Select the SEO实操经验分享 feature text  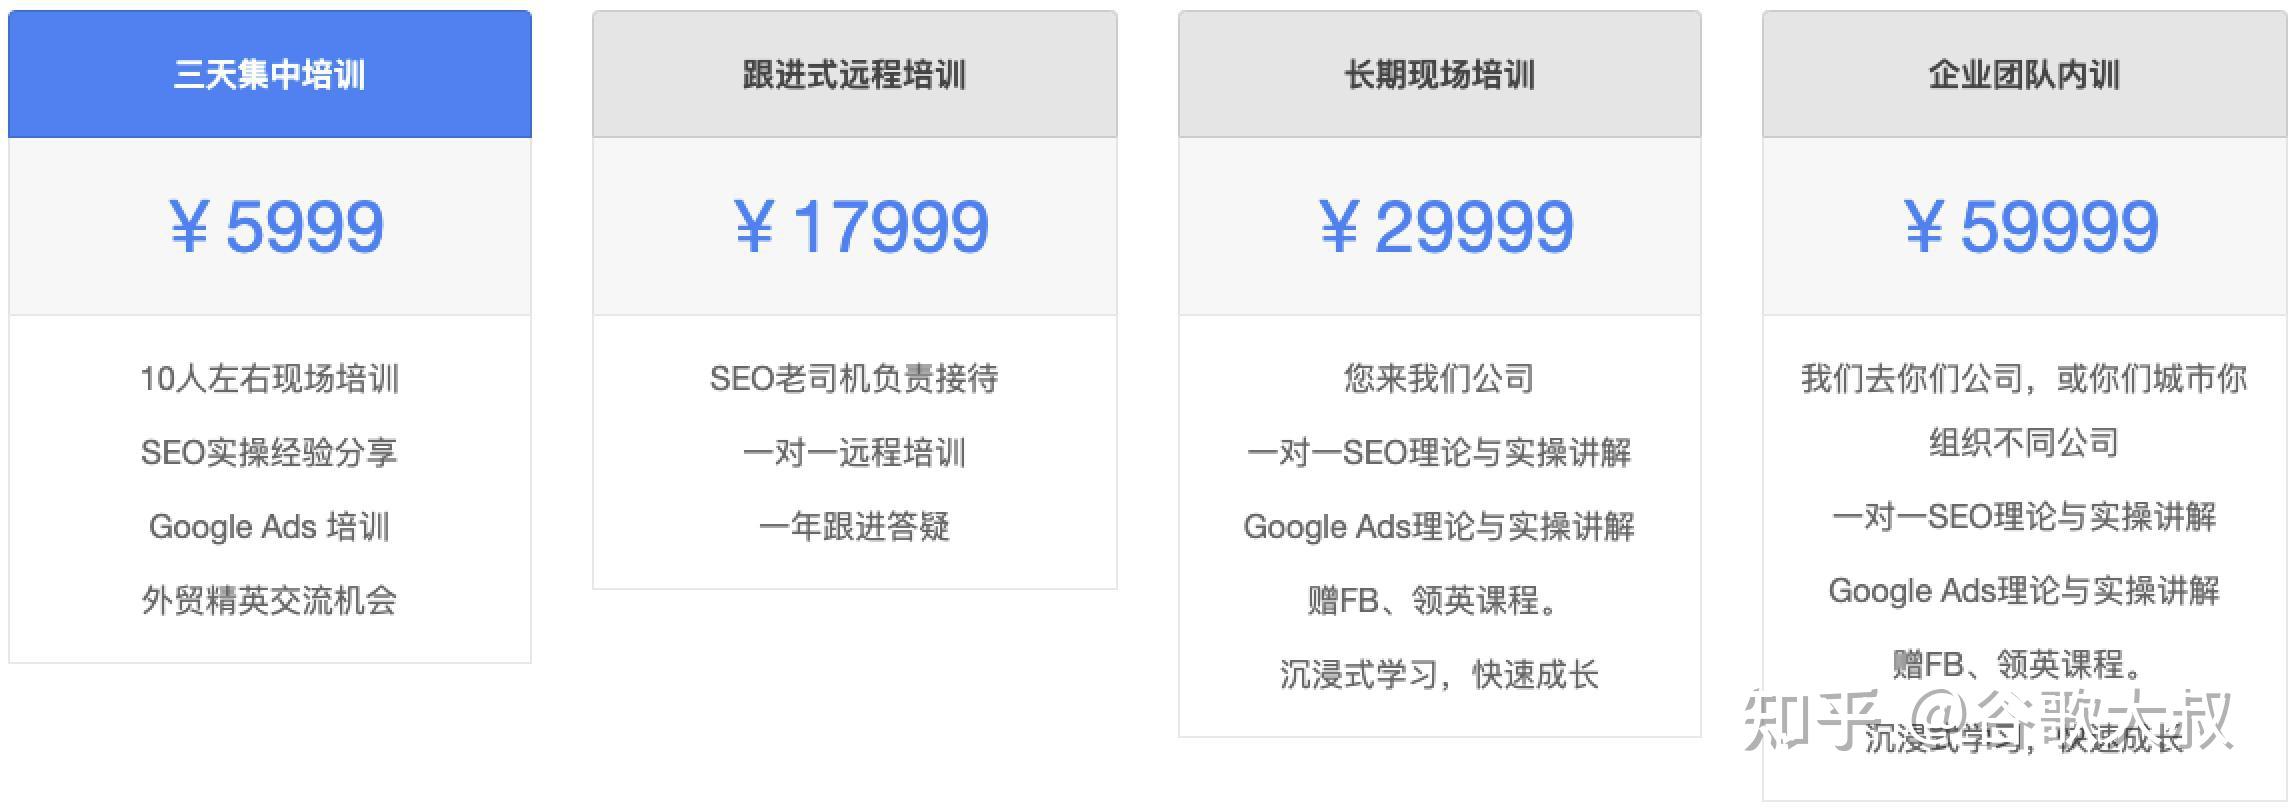(269, 453)
